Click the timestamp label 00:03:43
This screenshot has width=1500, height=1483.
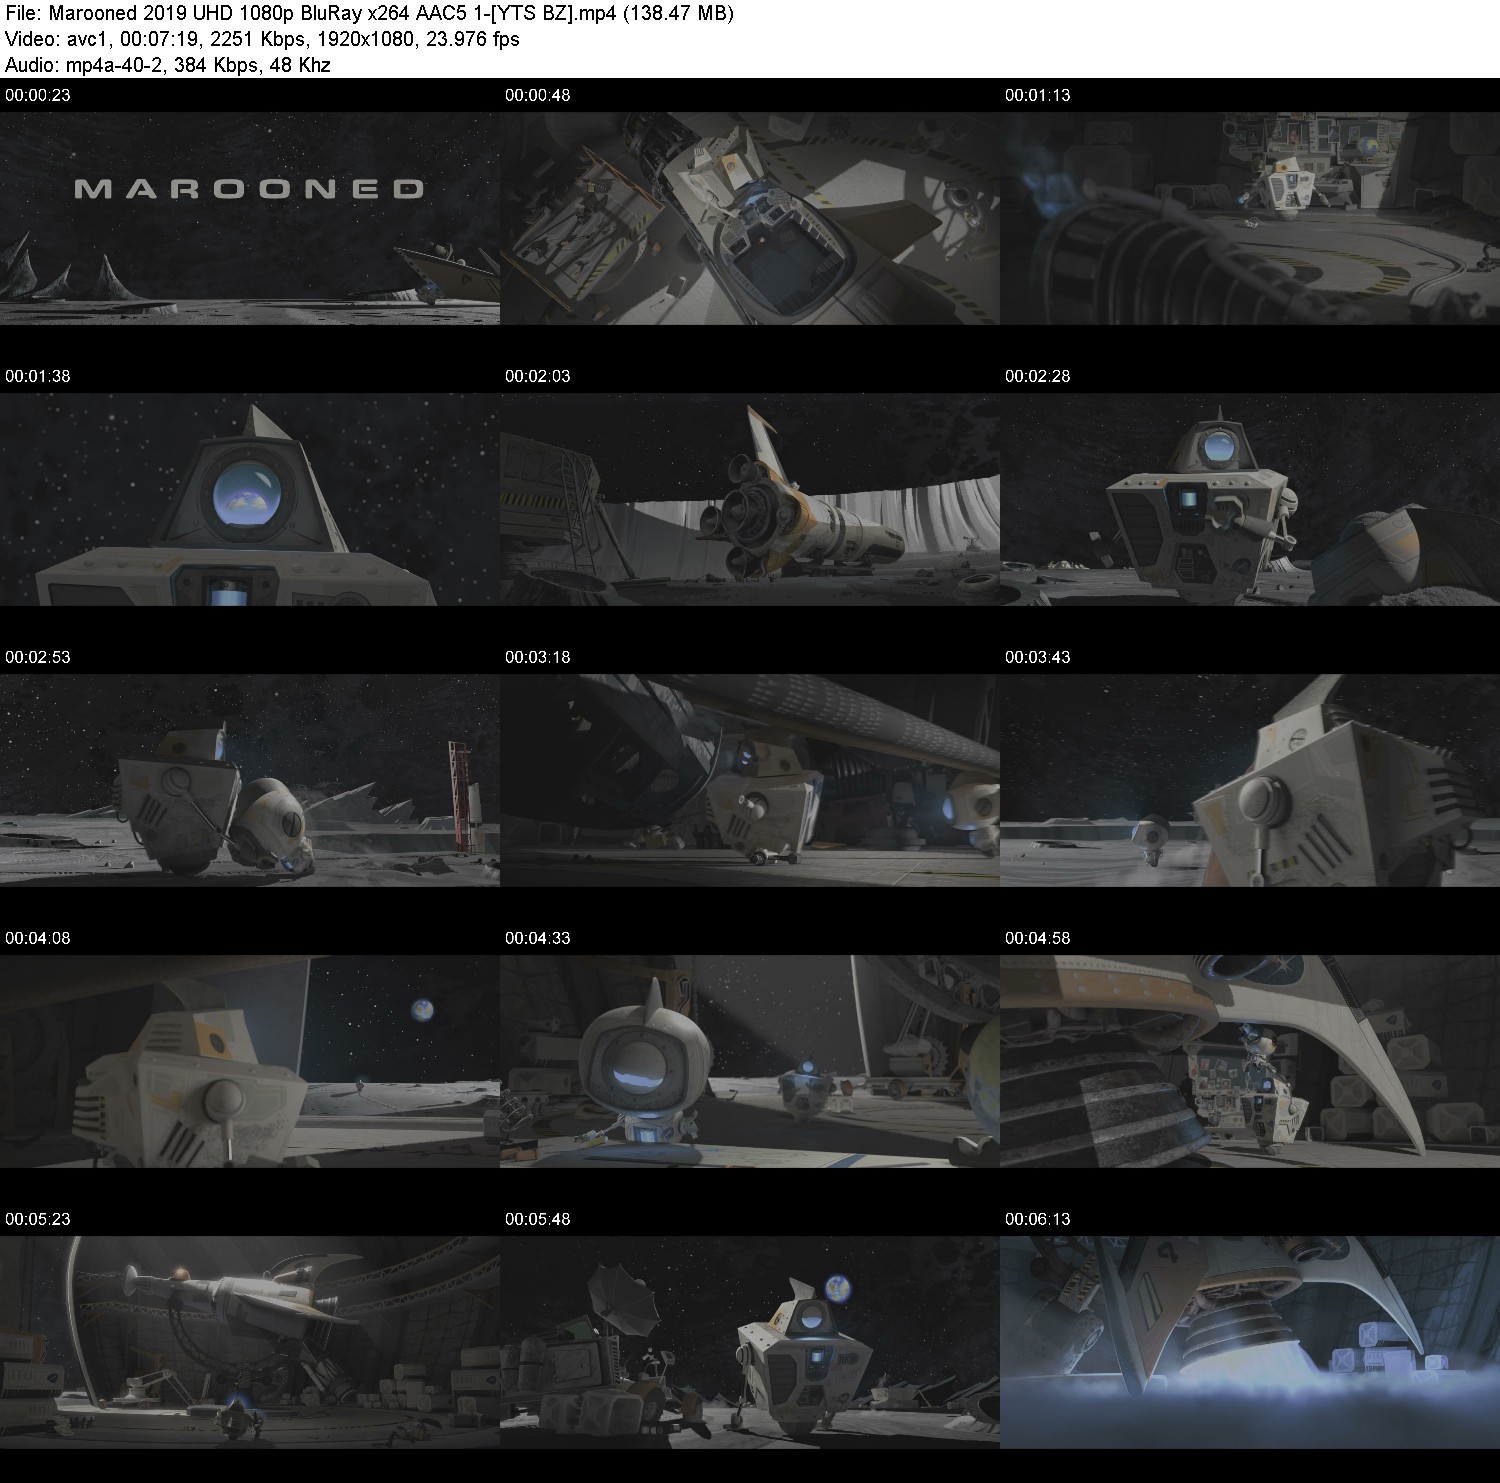[1038, 657]
